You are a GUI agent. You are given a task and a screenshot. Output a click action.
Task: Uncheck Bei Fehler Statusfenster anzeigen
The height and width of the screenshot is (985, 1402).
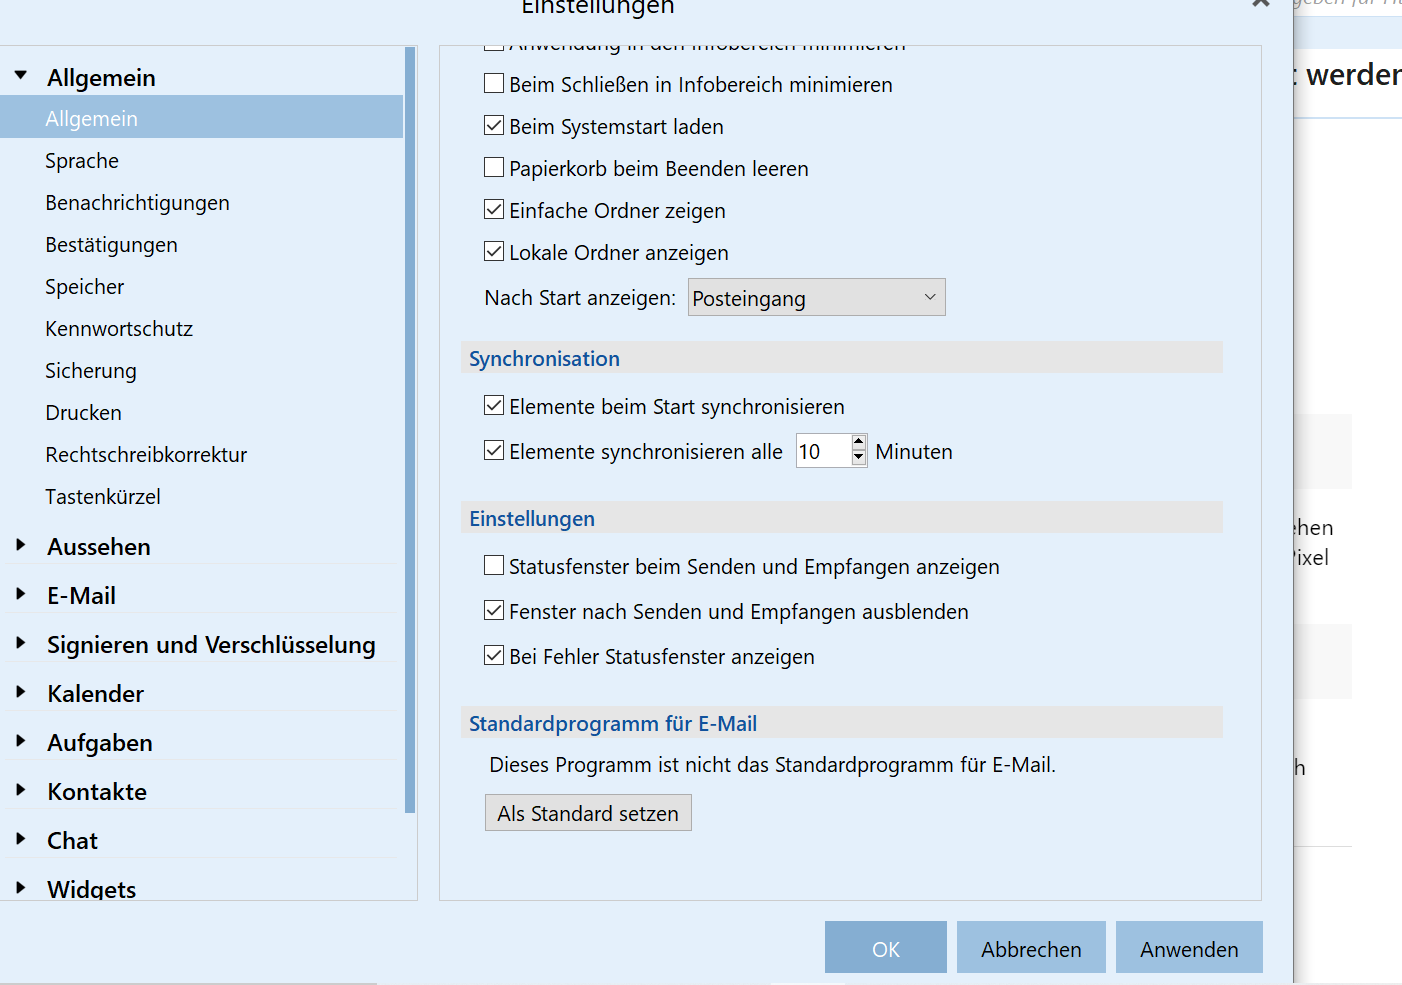(x=494, y=655)
